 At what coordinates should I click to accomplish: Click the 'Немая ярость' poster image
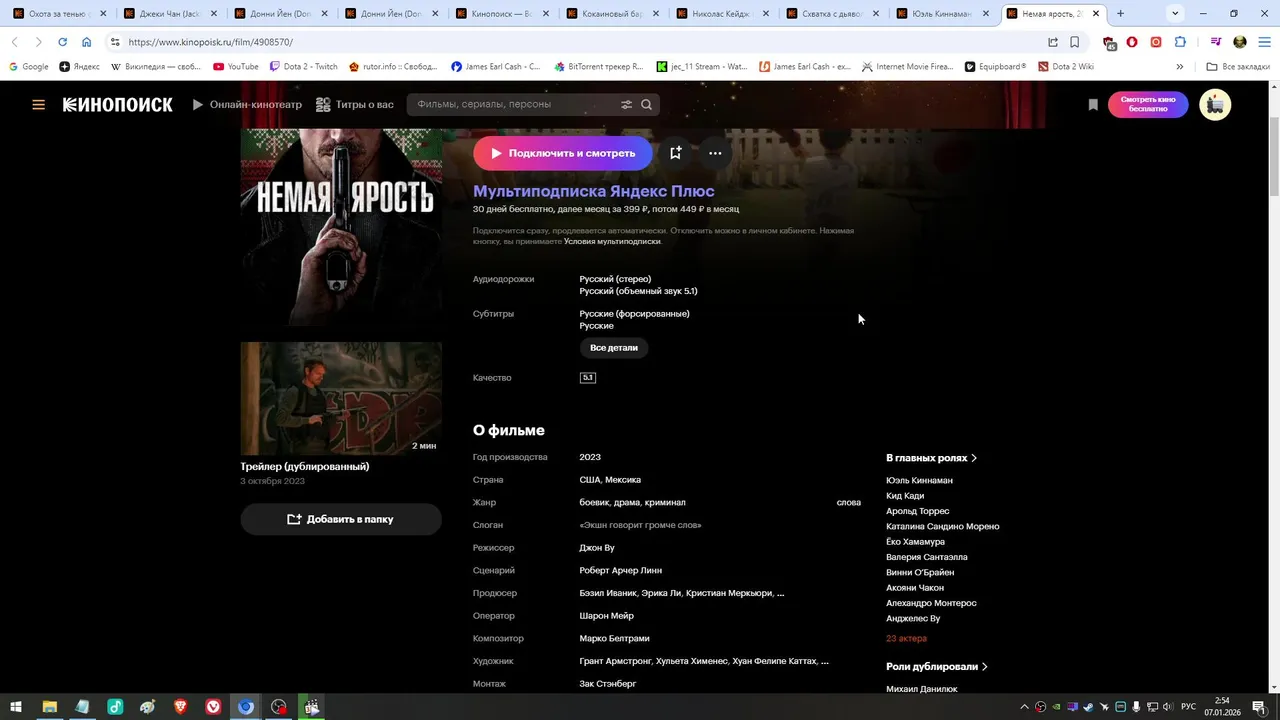pos(341,227)
